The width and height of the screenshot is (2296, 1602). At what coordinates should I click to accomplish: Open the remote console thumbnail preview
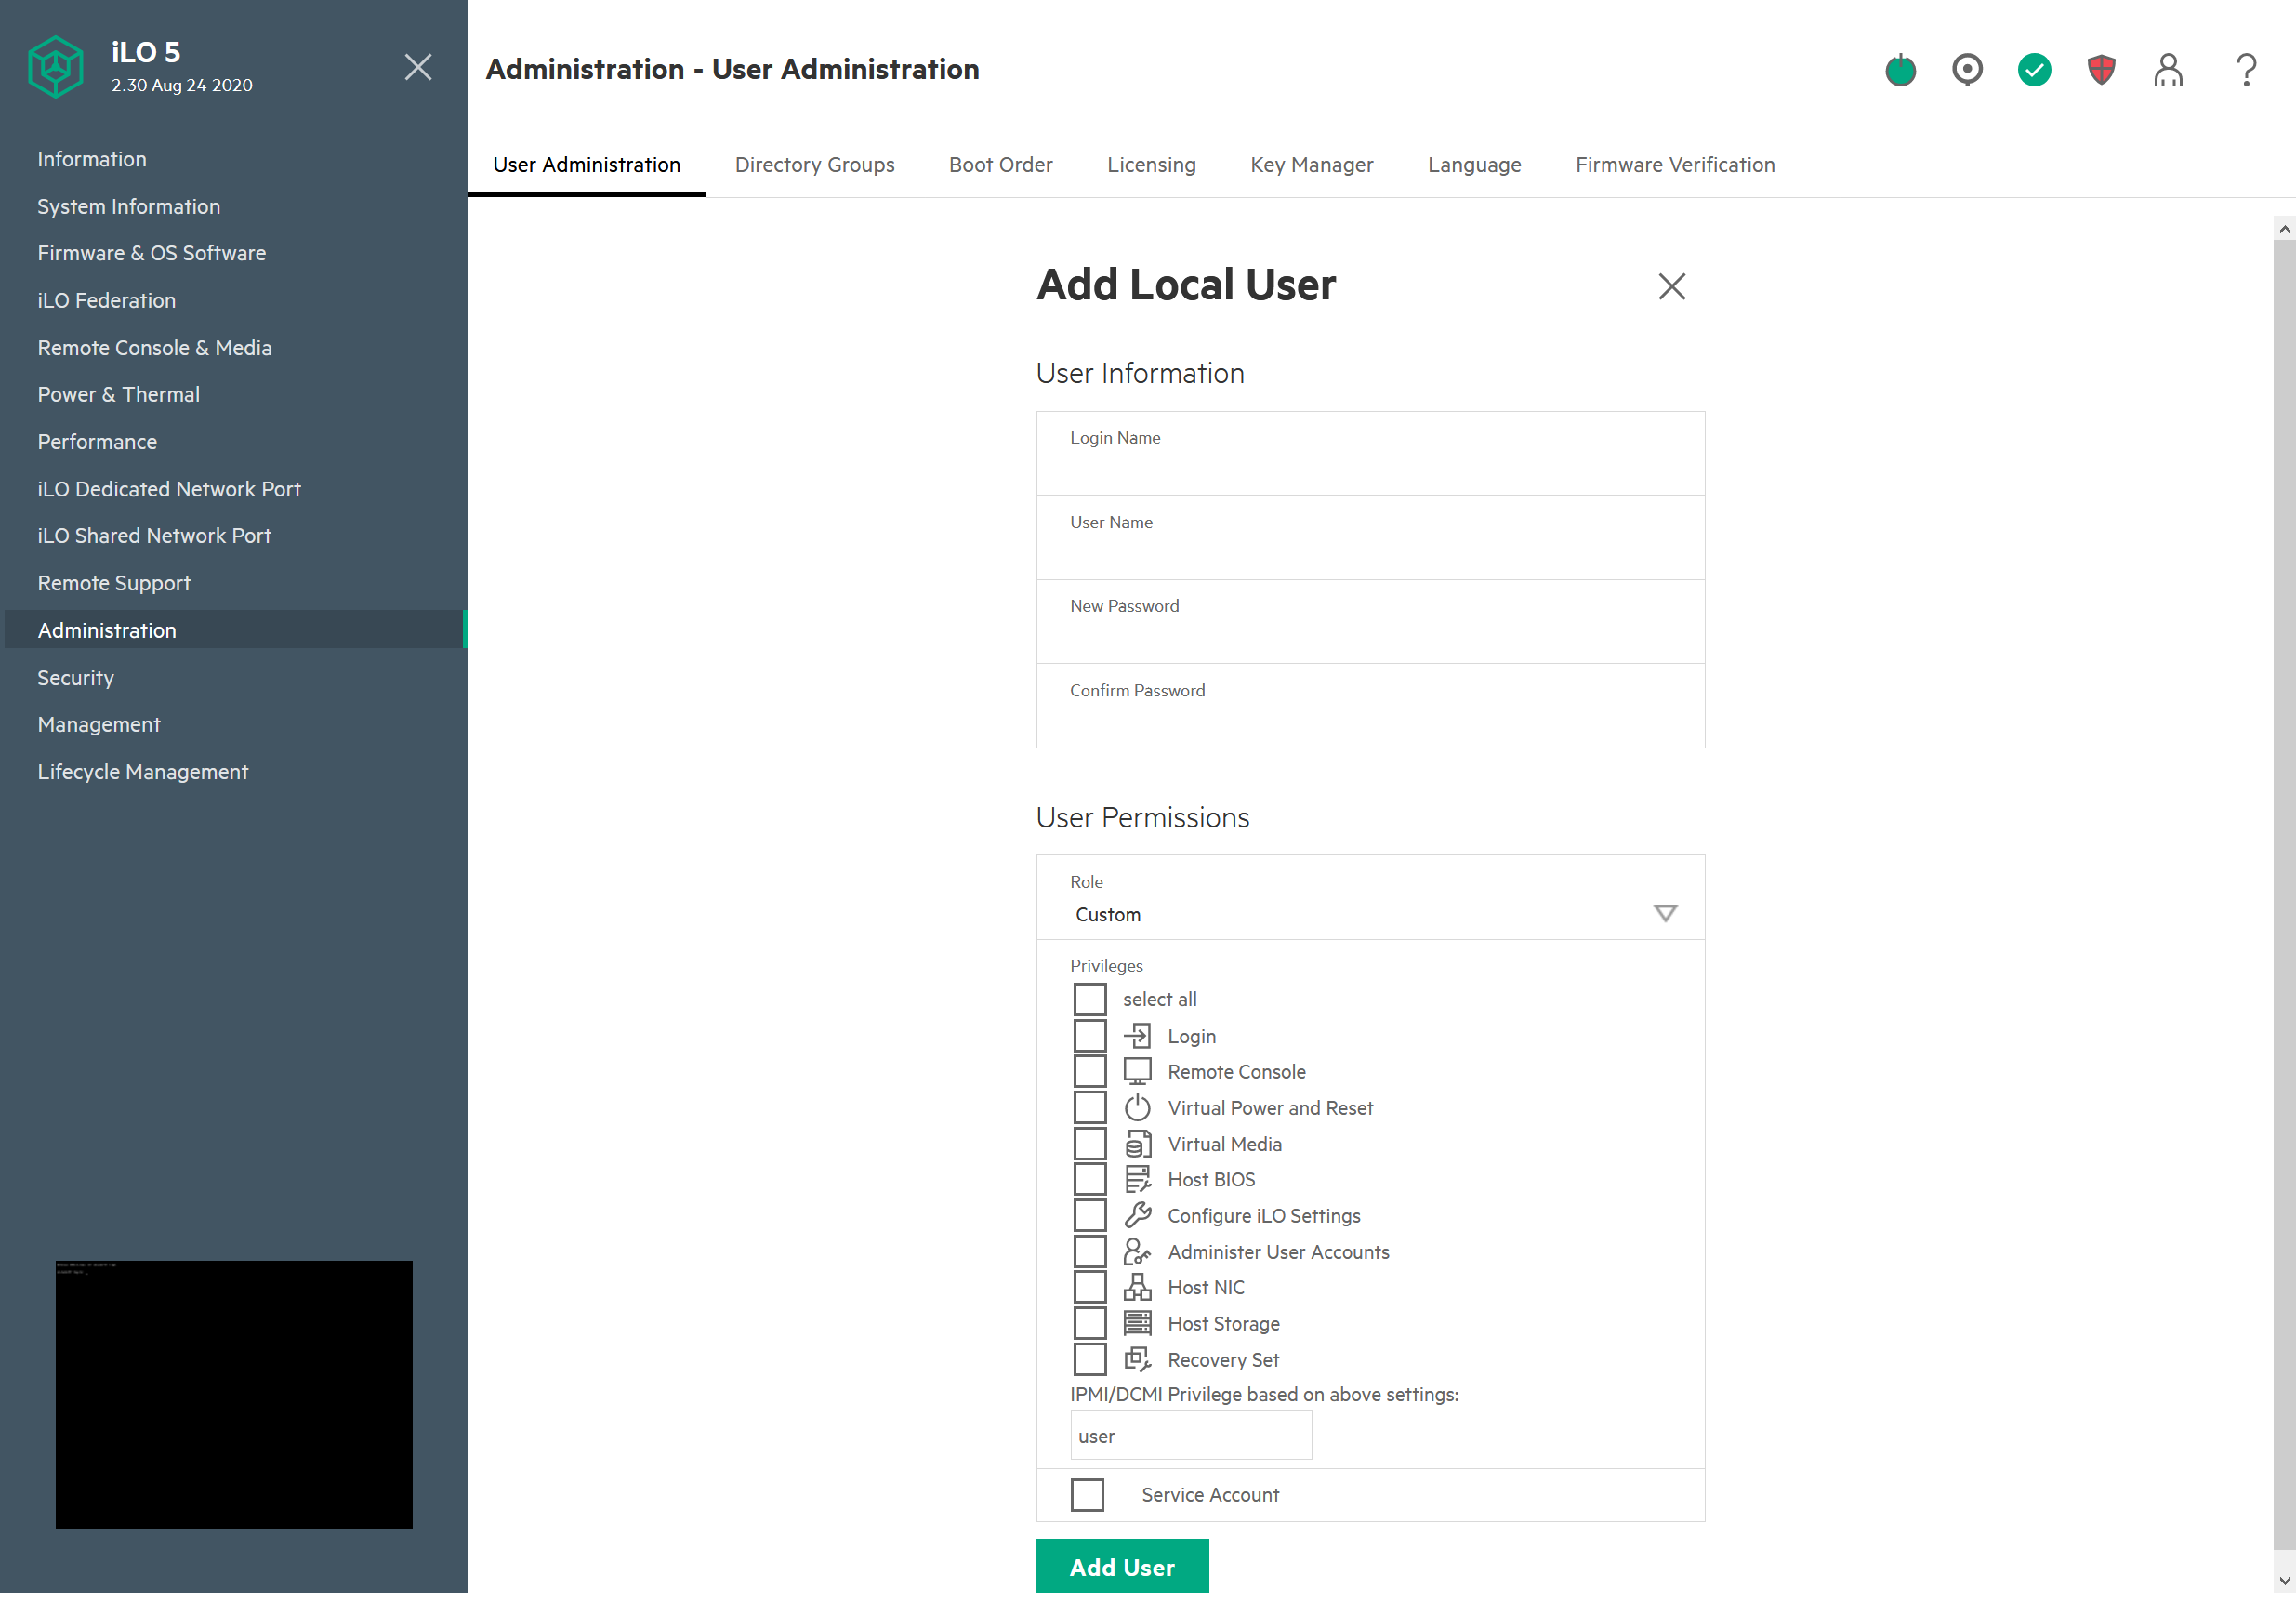coord(234,1393)
